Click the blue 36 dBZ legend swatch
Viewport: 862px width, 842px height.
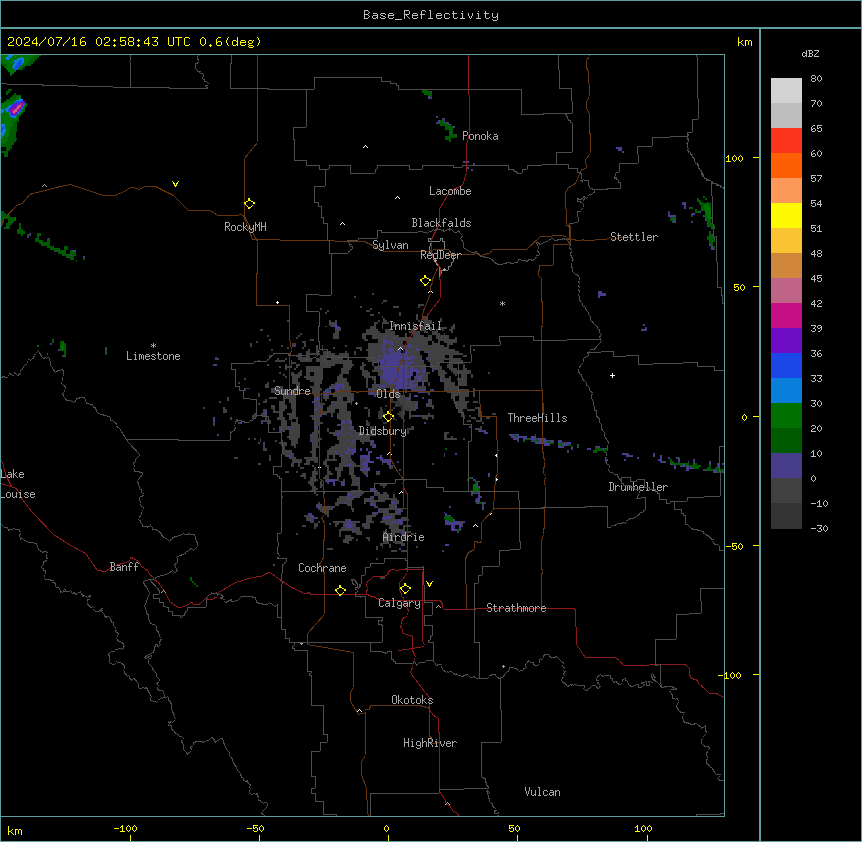coord(786,365)
